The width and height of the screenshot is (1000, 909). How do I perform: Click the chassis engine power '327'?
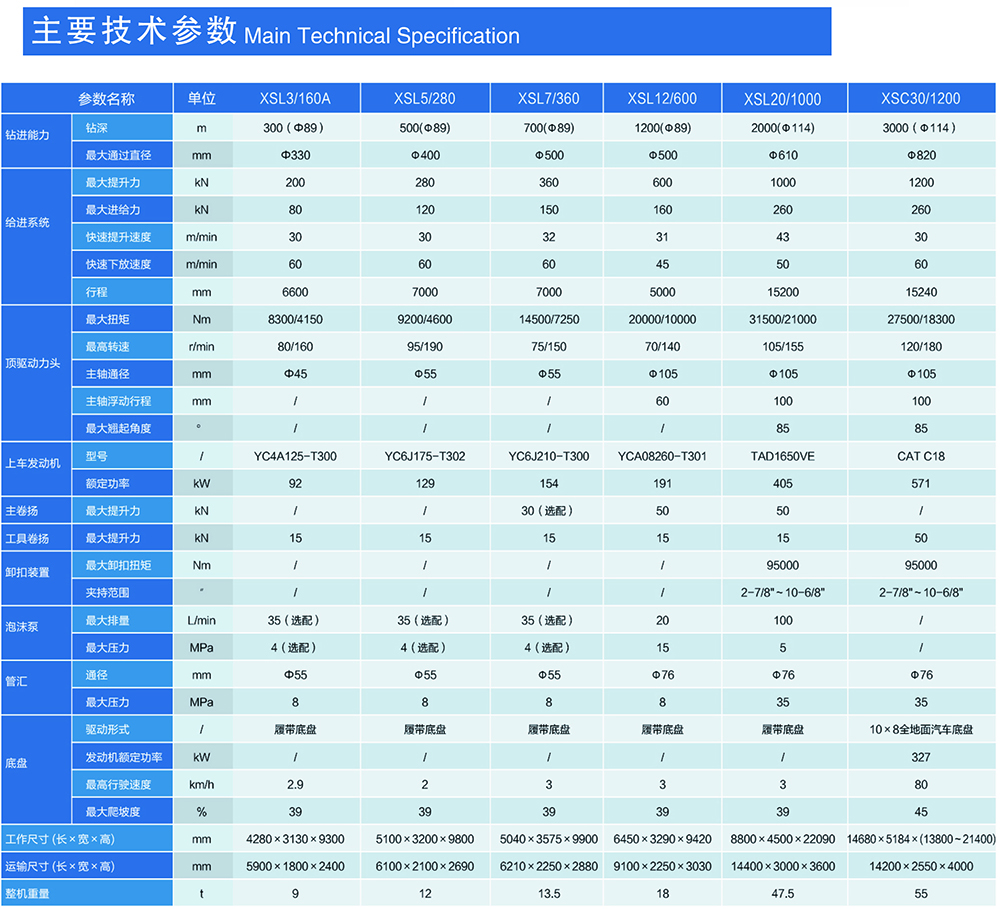coord(921,757)
